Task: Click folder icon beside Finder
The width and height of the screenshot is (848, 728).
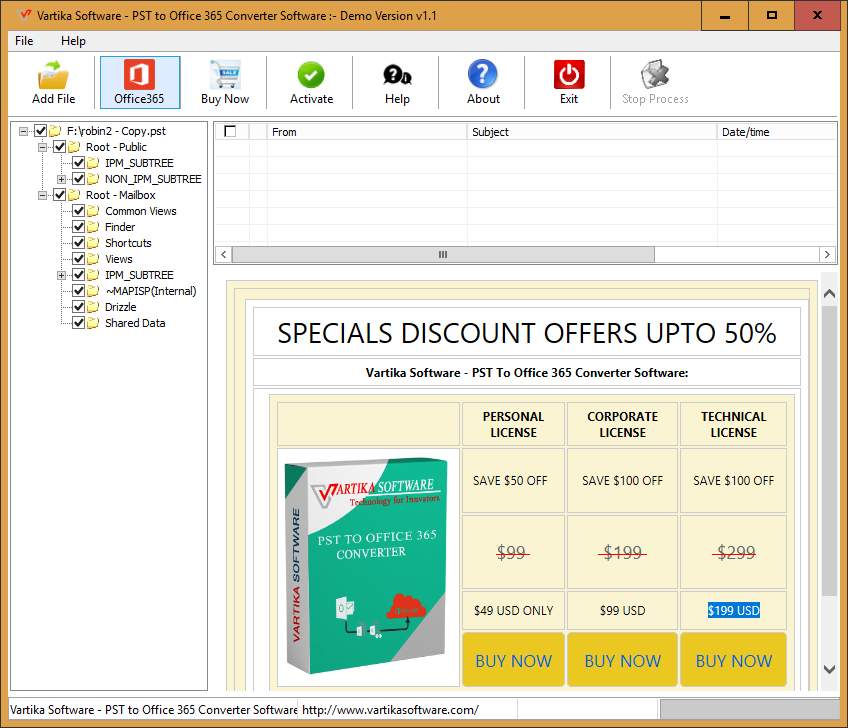Action: tap(93, 227)
